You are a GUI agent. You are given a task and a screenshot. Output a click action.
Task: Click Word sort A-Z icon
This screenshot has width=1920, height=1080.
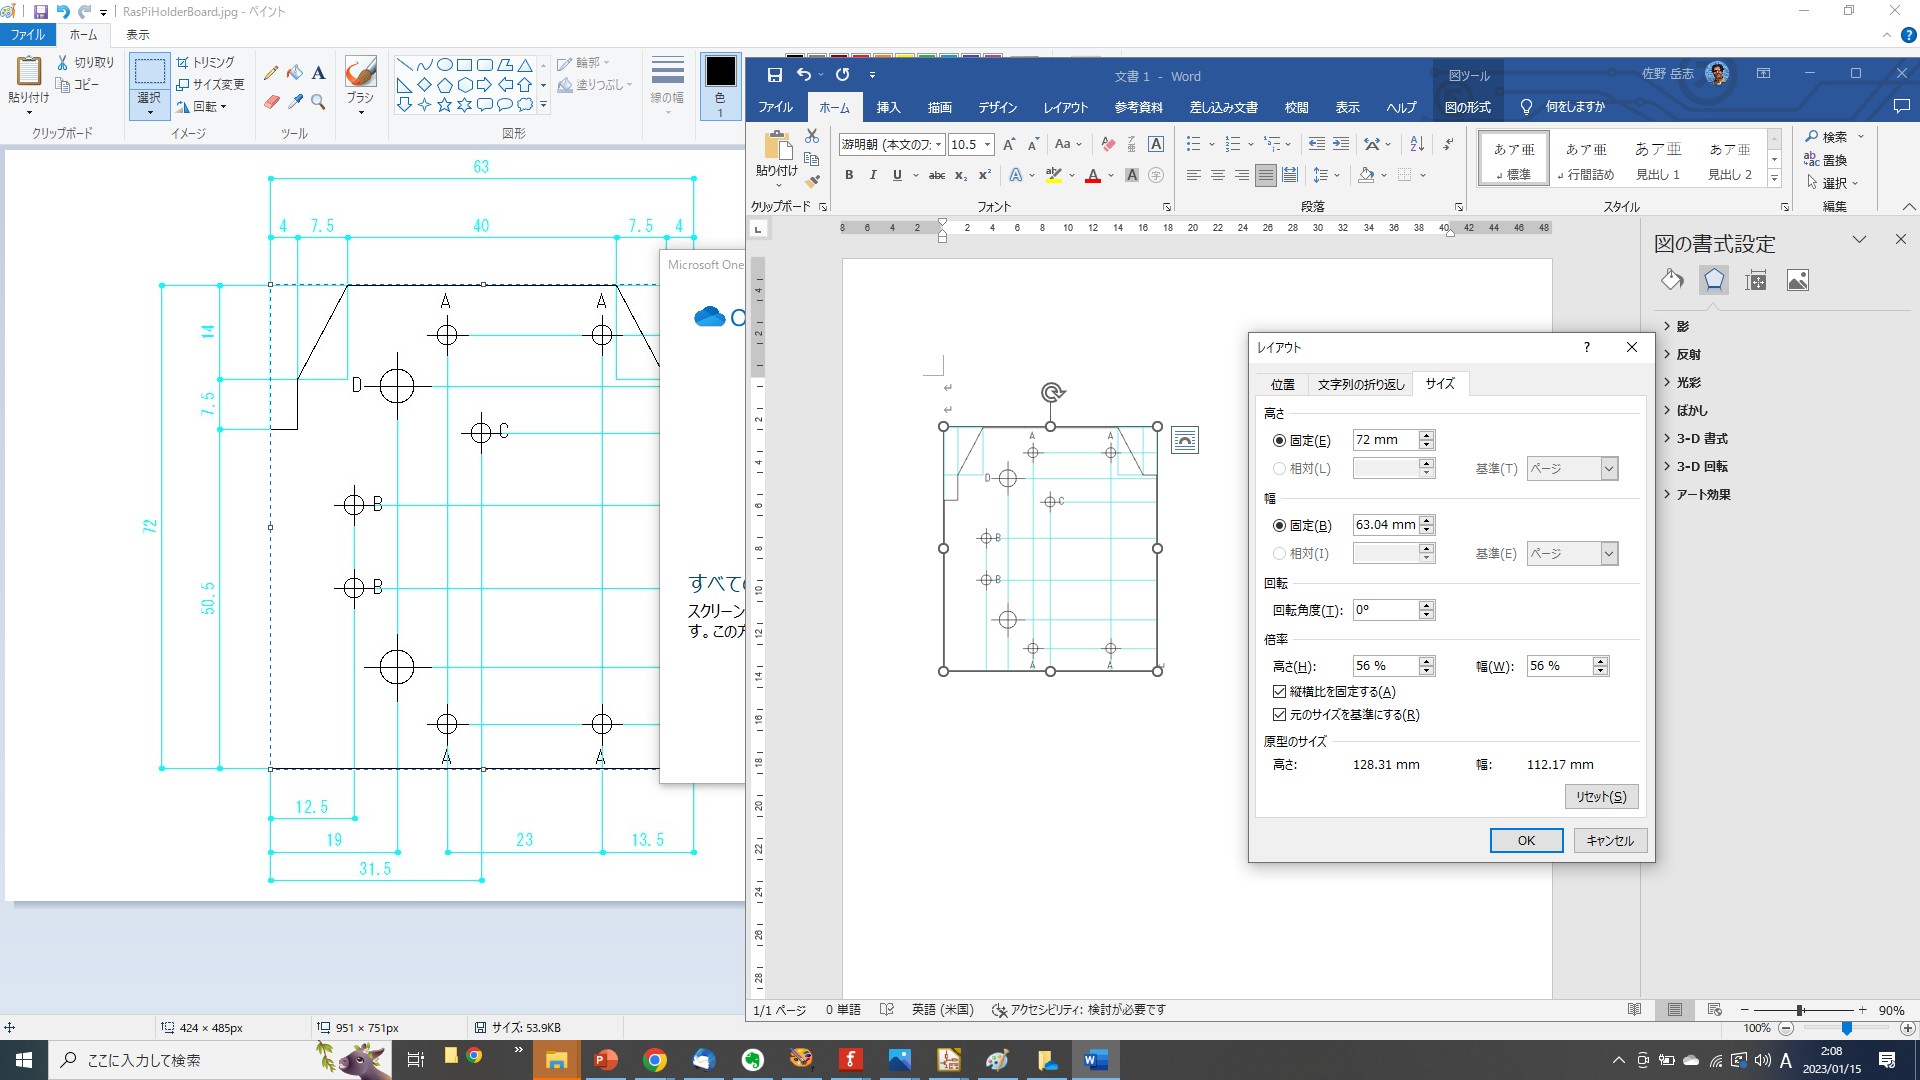[1417, 144]
